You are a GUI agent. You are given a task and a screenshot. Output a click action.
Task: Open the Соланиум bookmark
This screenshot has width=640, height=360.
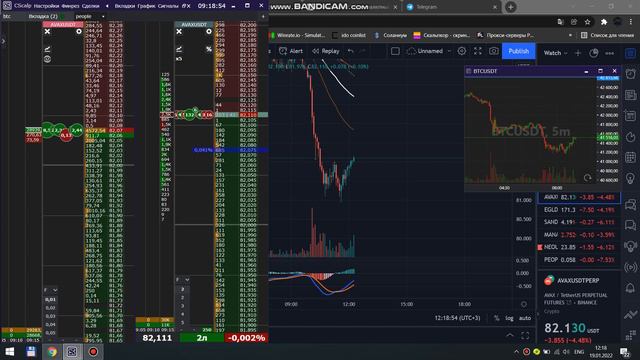pyautogui.click(x=391, y=36)
